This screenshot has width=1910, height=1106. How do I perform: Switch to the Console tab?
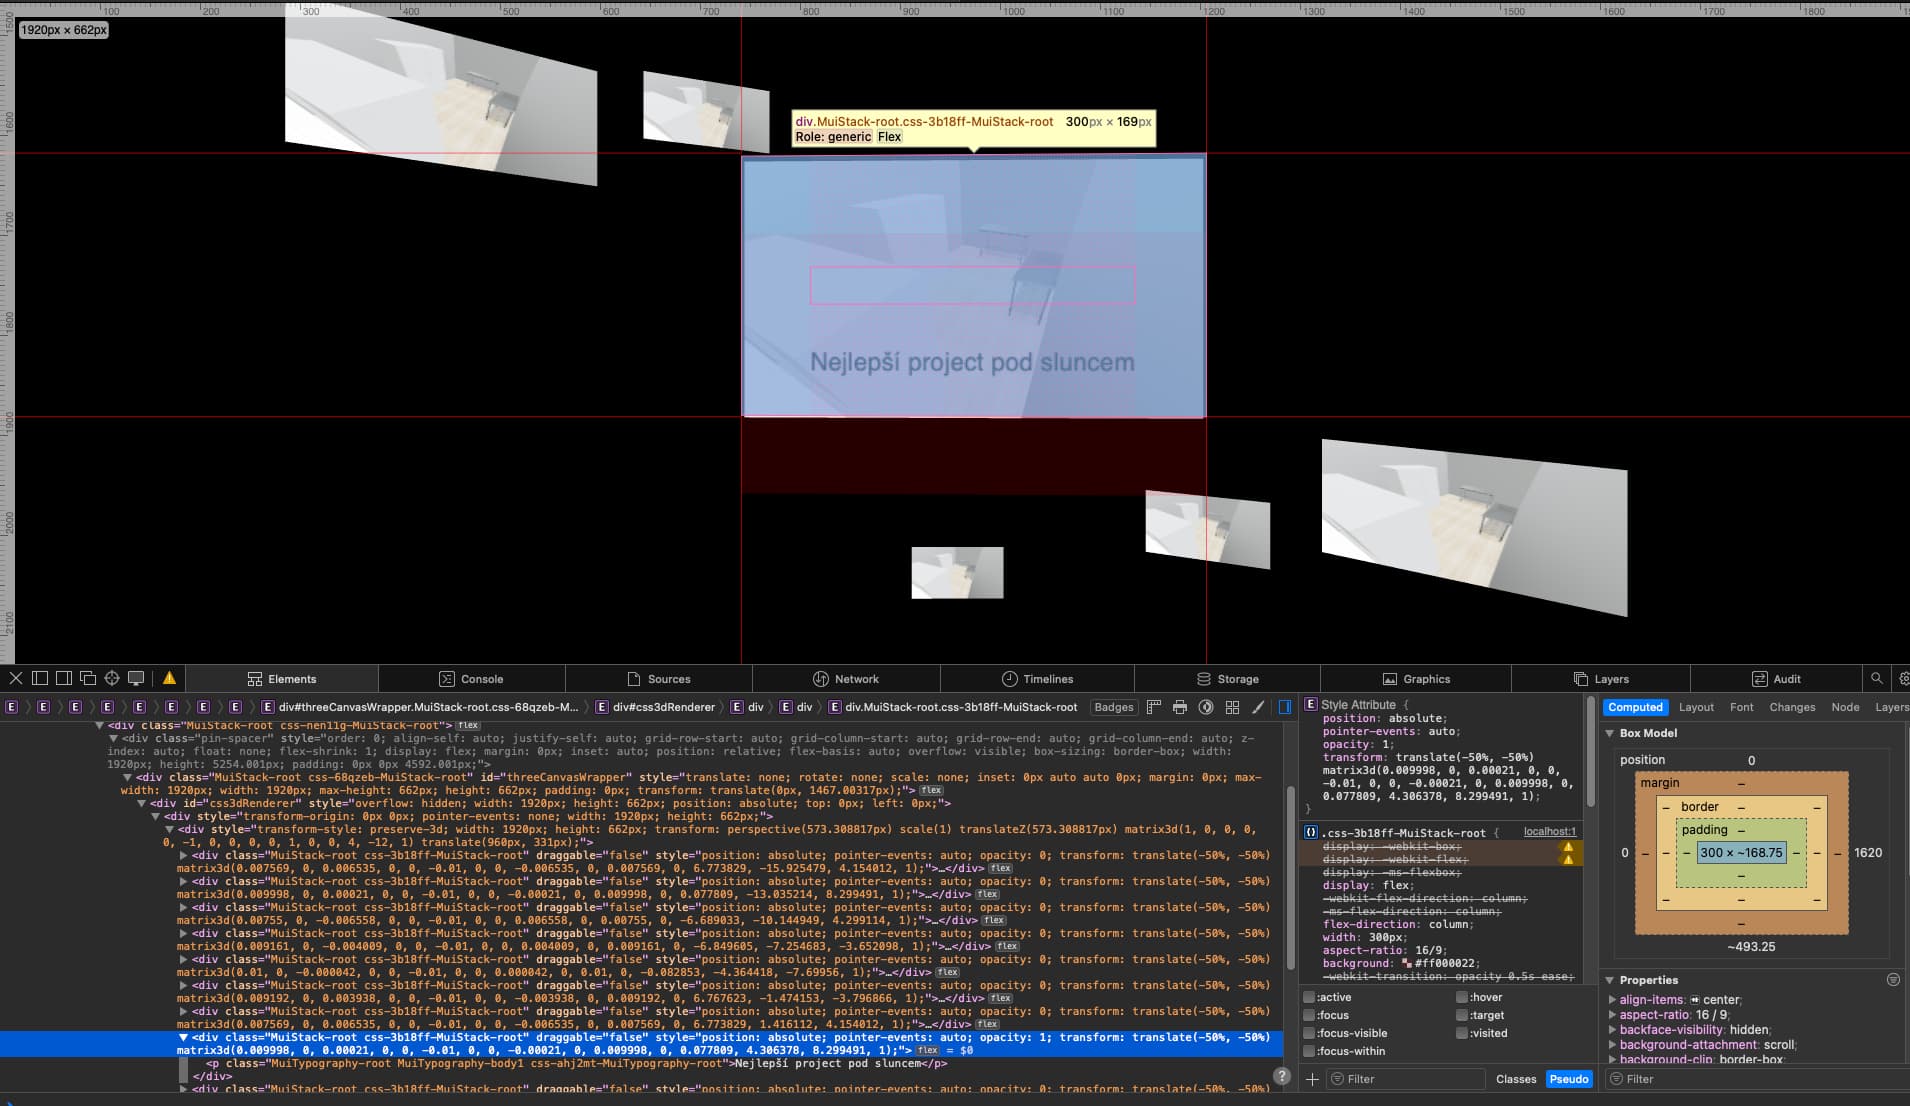click(473, 678)
